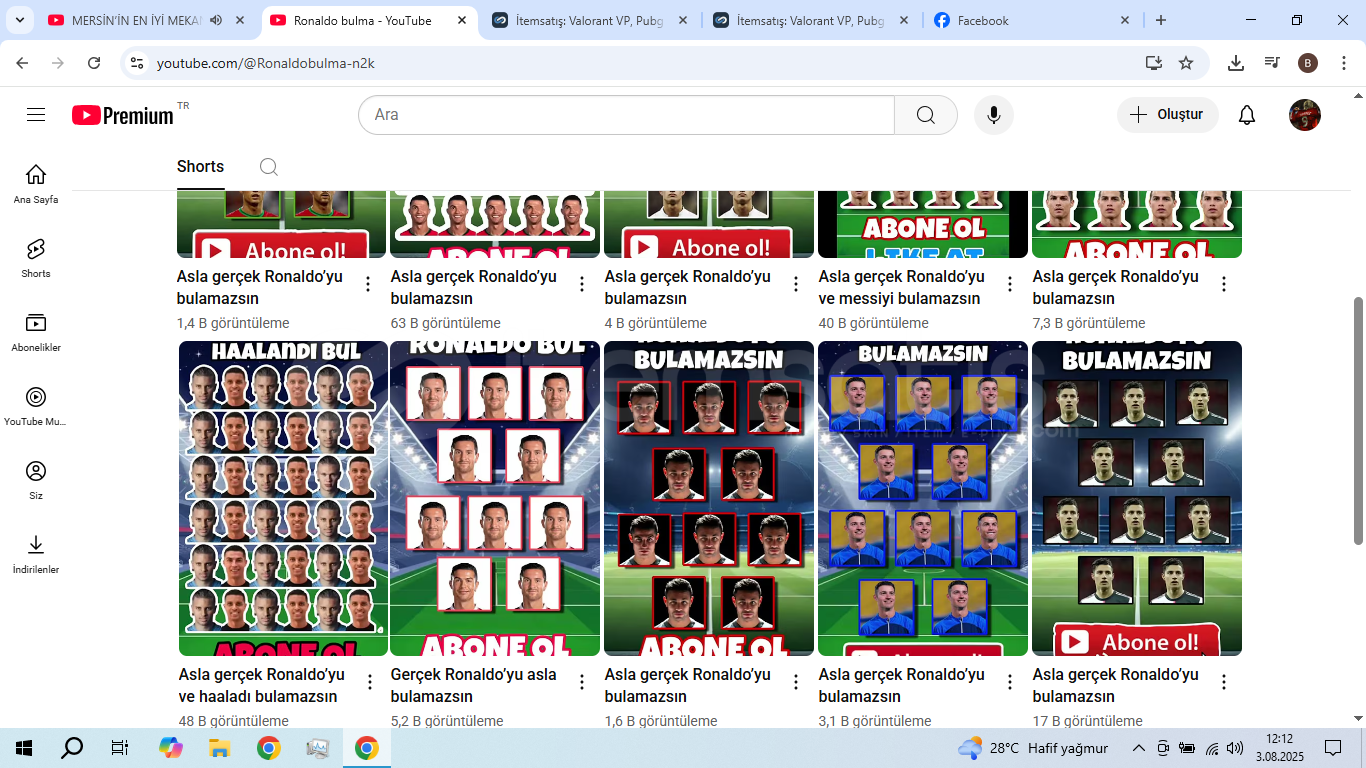
Task: Open weather widget 28°C Hafif yağmur
Action: coord(1033,748)
